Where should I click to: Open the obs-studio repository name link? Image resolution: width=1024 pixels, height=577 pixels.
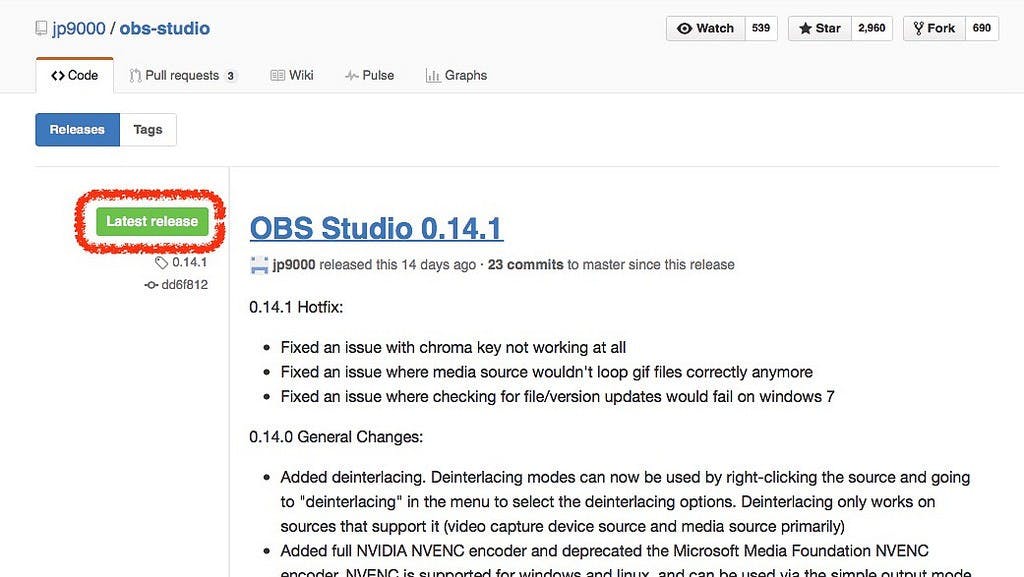(x=164, y=28)
